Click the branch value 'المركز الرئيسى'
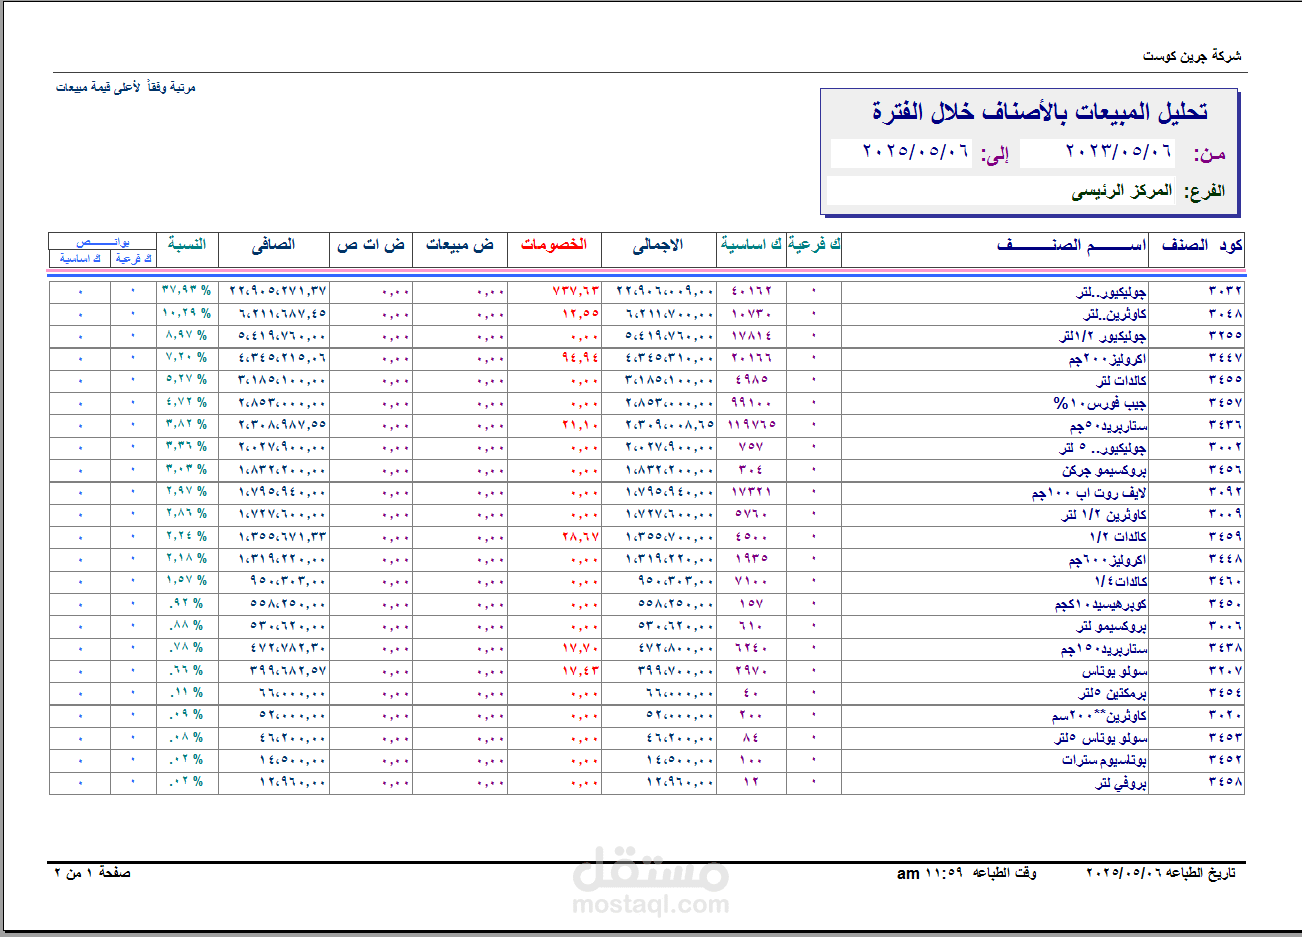Screen dimensions: 1302x937 pos(1122,190)
